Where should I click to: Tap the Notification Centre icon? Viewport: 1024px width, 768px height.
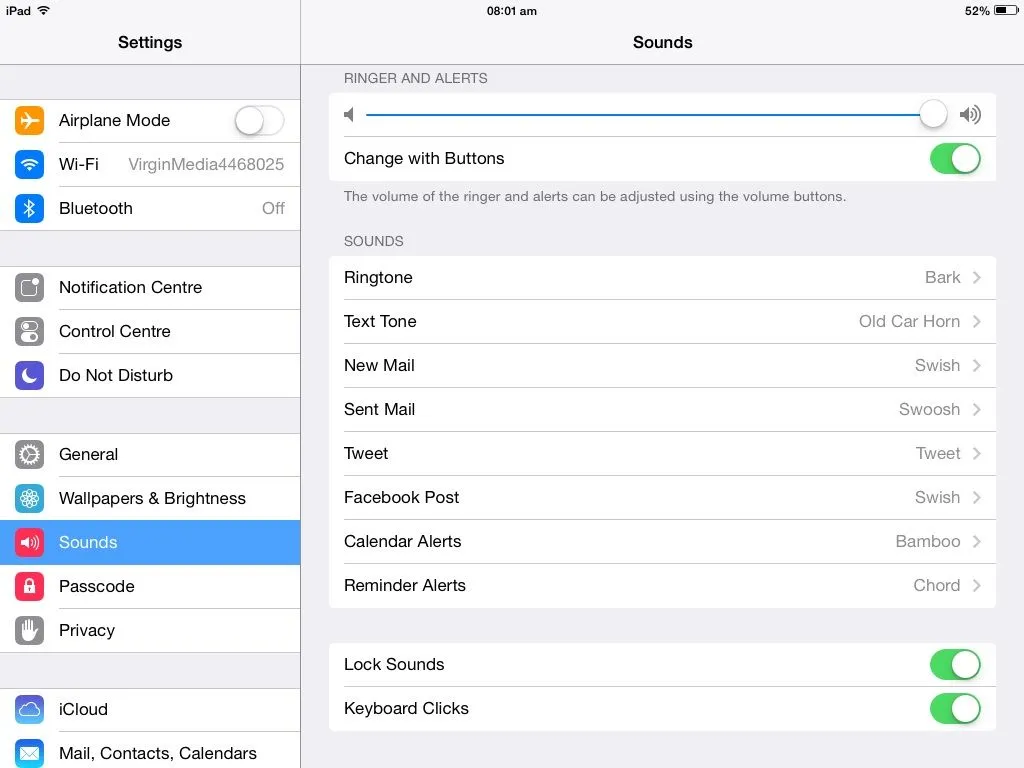click(30, 288)
